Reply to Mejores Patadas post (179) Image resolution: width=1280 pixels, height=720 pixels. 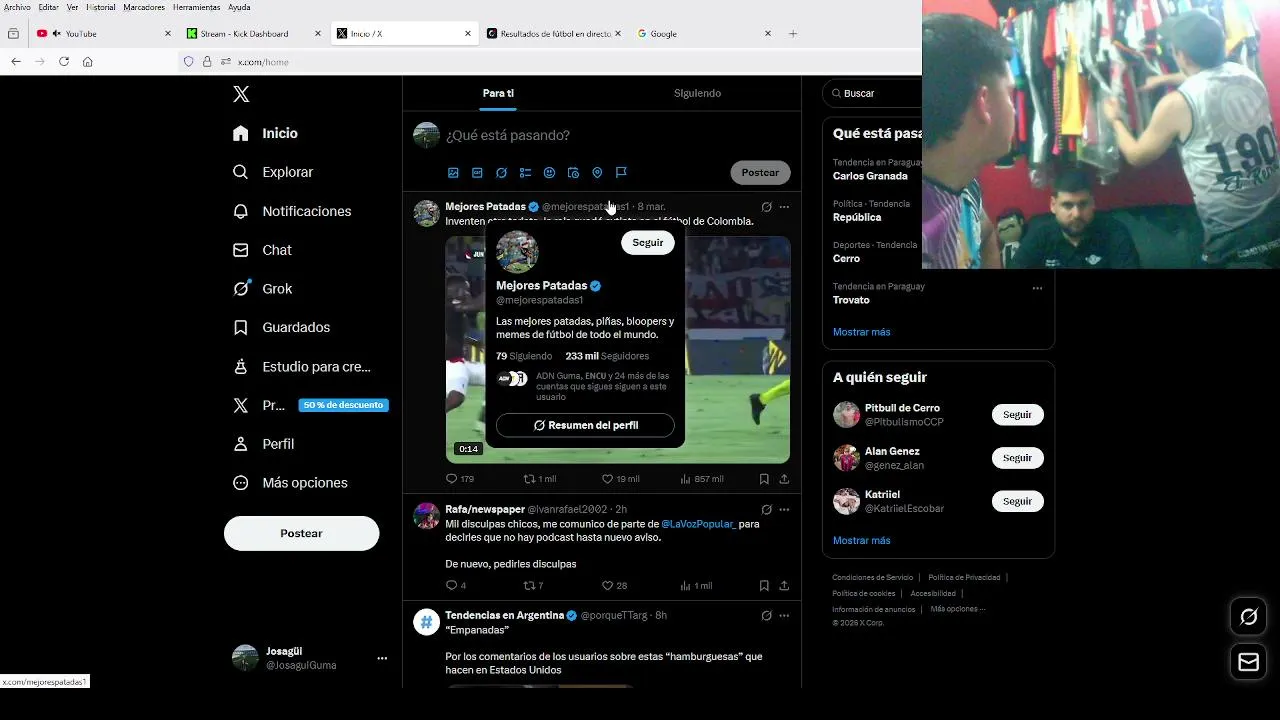tap(460, 479)
